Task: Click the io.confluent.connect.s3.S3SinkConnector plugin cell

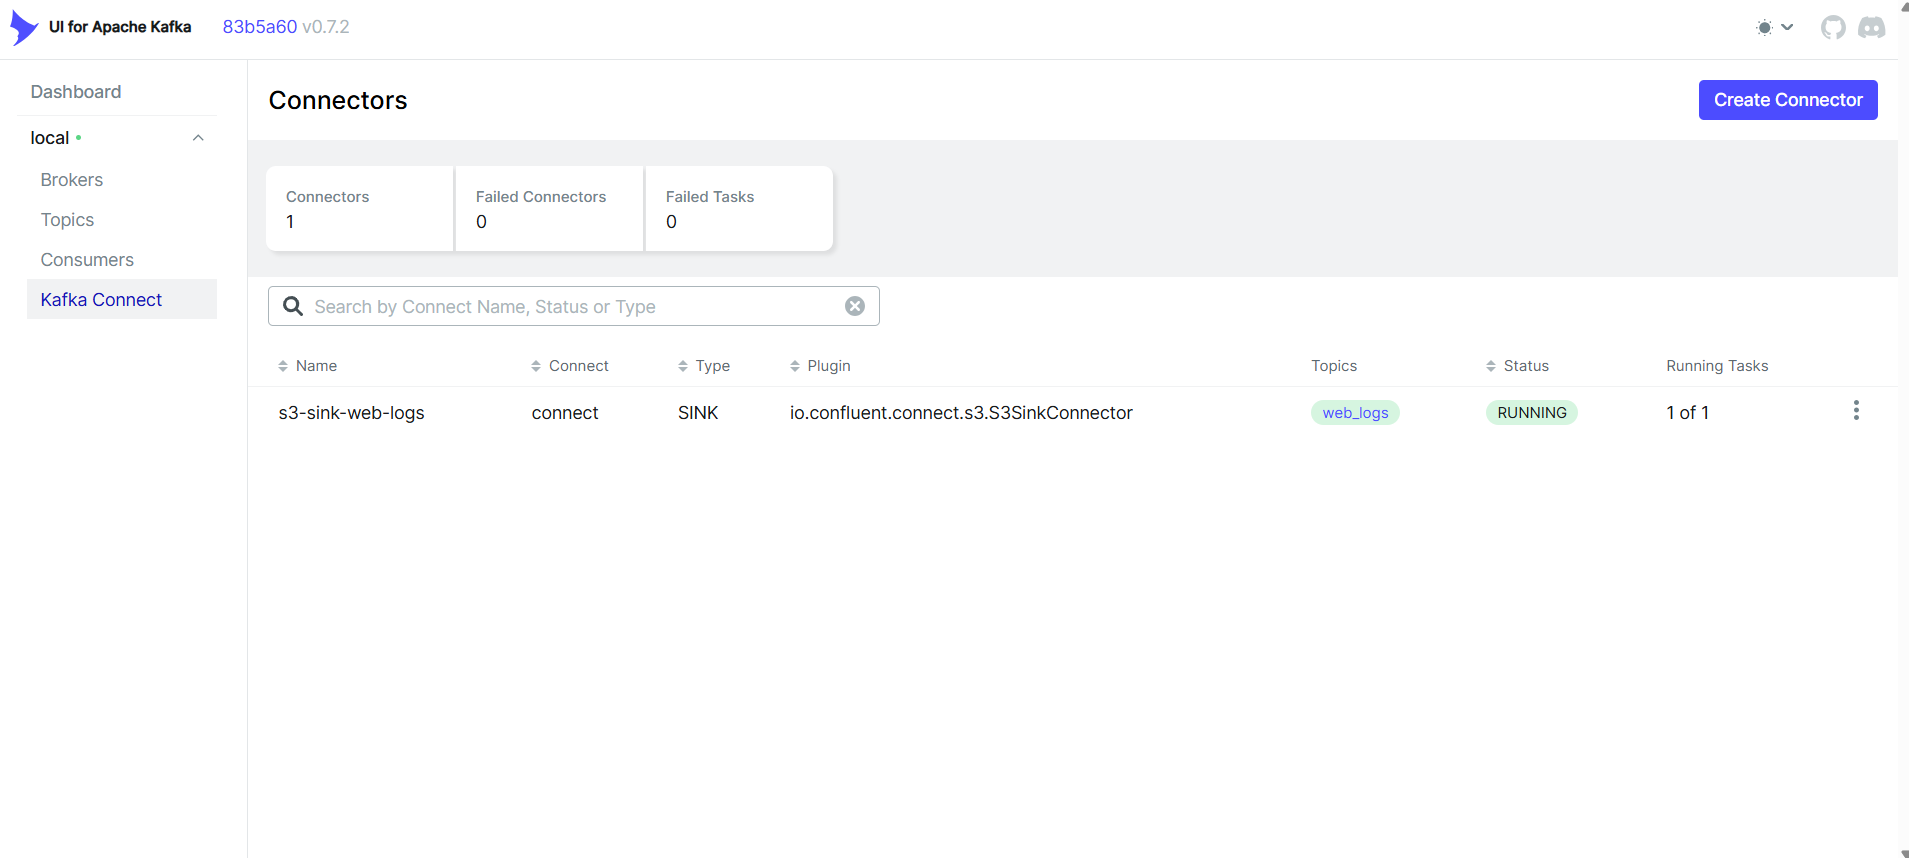Action: [961, 413]
